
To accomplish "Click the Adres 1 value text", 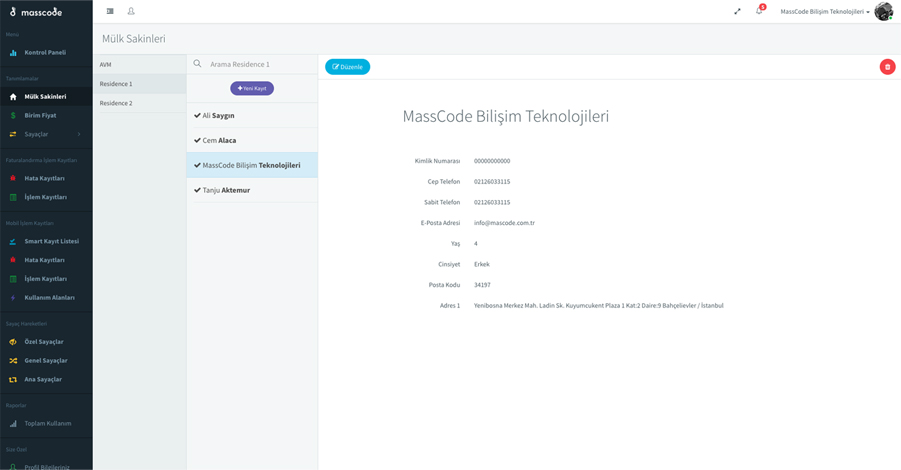I will tap(599, 306).
